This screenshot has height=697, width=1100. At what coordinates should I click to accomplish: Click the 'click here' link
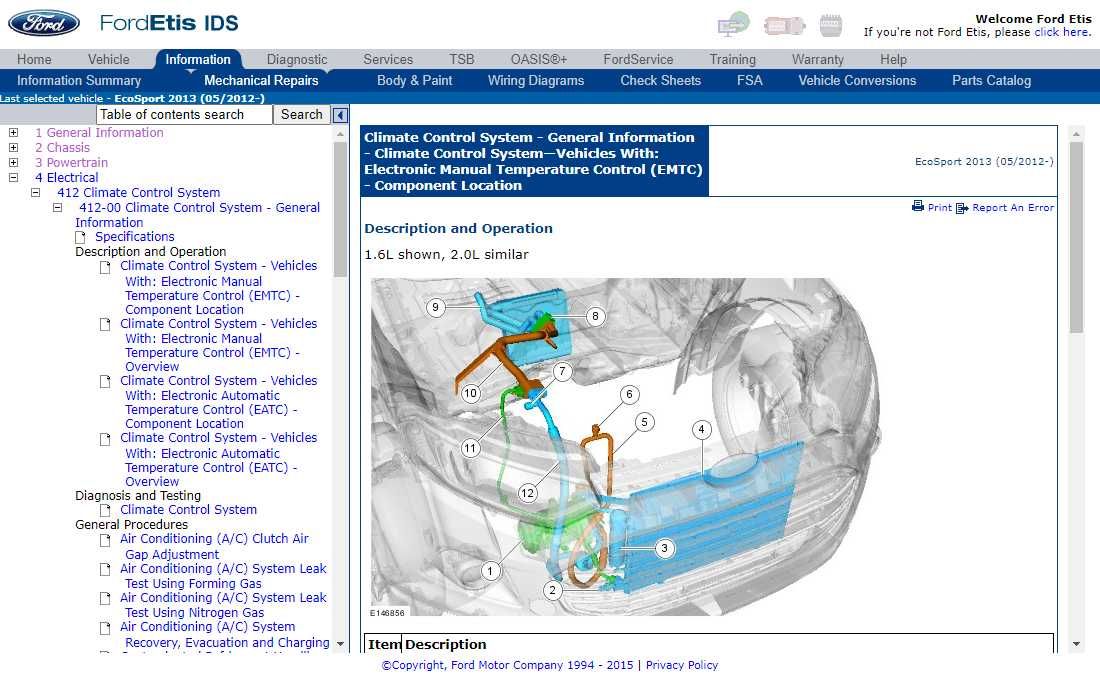[1062, 32]
